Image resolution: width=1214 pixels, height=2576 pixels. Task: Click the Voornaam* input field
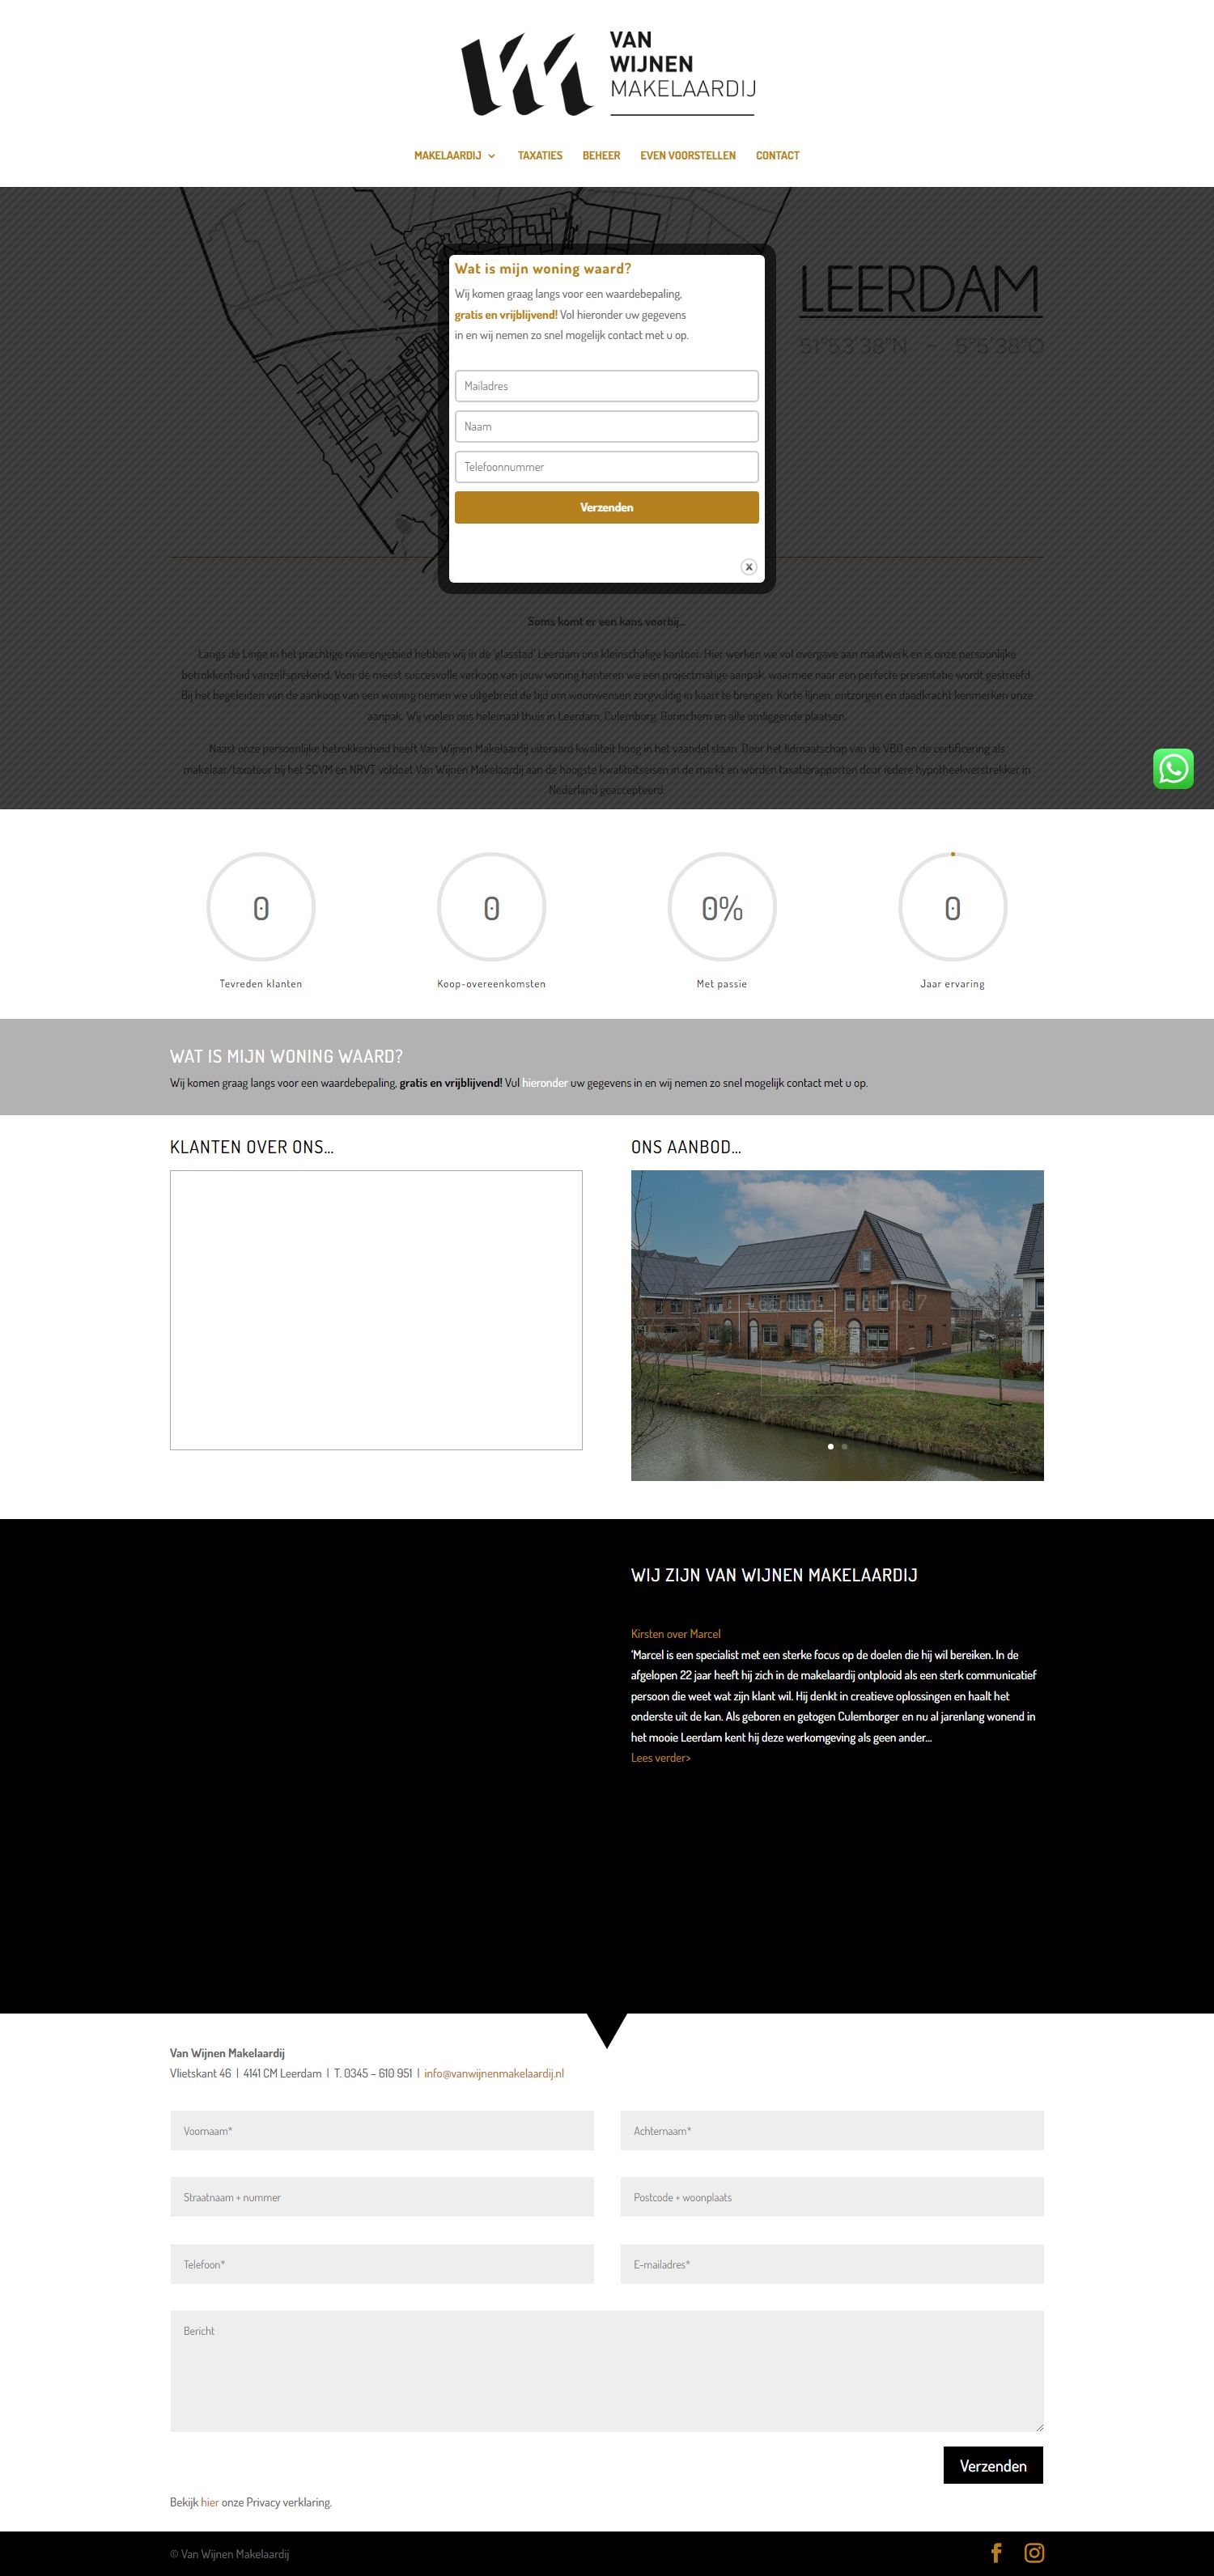[x=382, y=2131]
